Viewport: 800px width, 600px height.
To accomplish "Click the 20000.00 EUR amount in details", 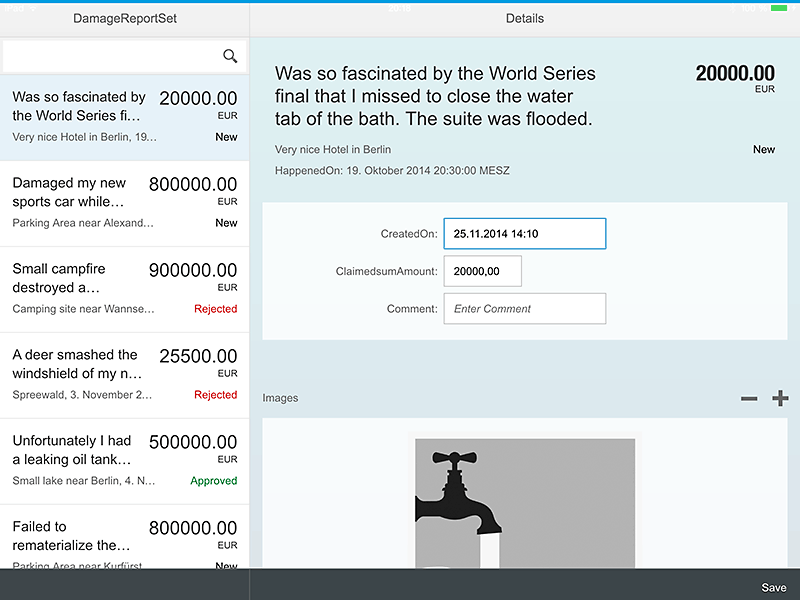I will (x=735, y=74).
